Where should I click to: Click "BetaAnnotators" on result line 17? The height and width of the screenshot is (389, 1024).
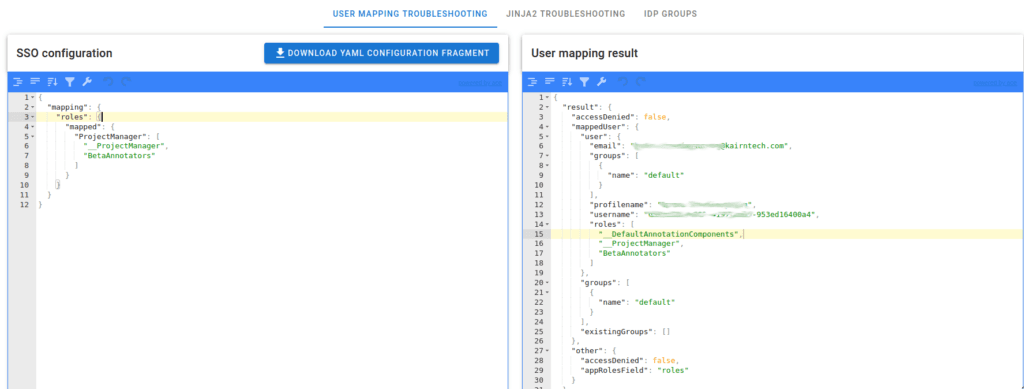634,253
